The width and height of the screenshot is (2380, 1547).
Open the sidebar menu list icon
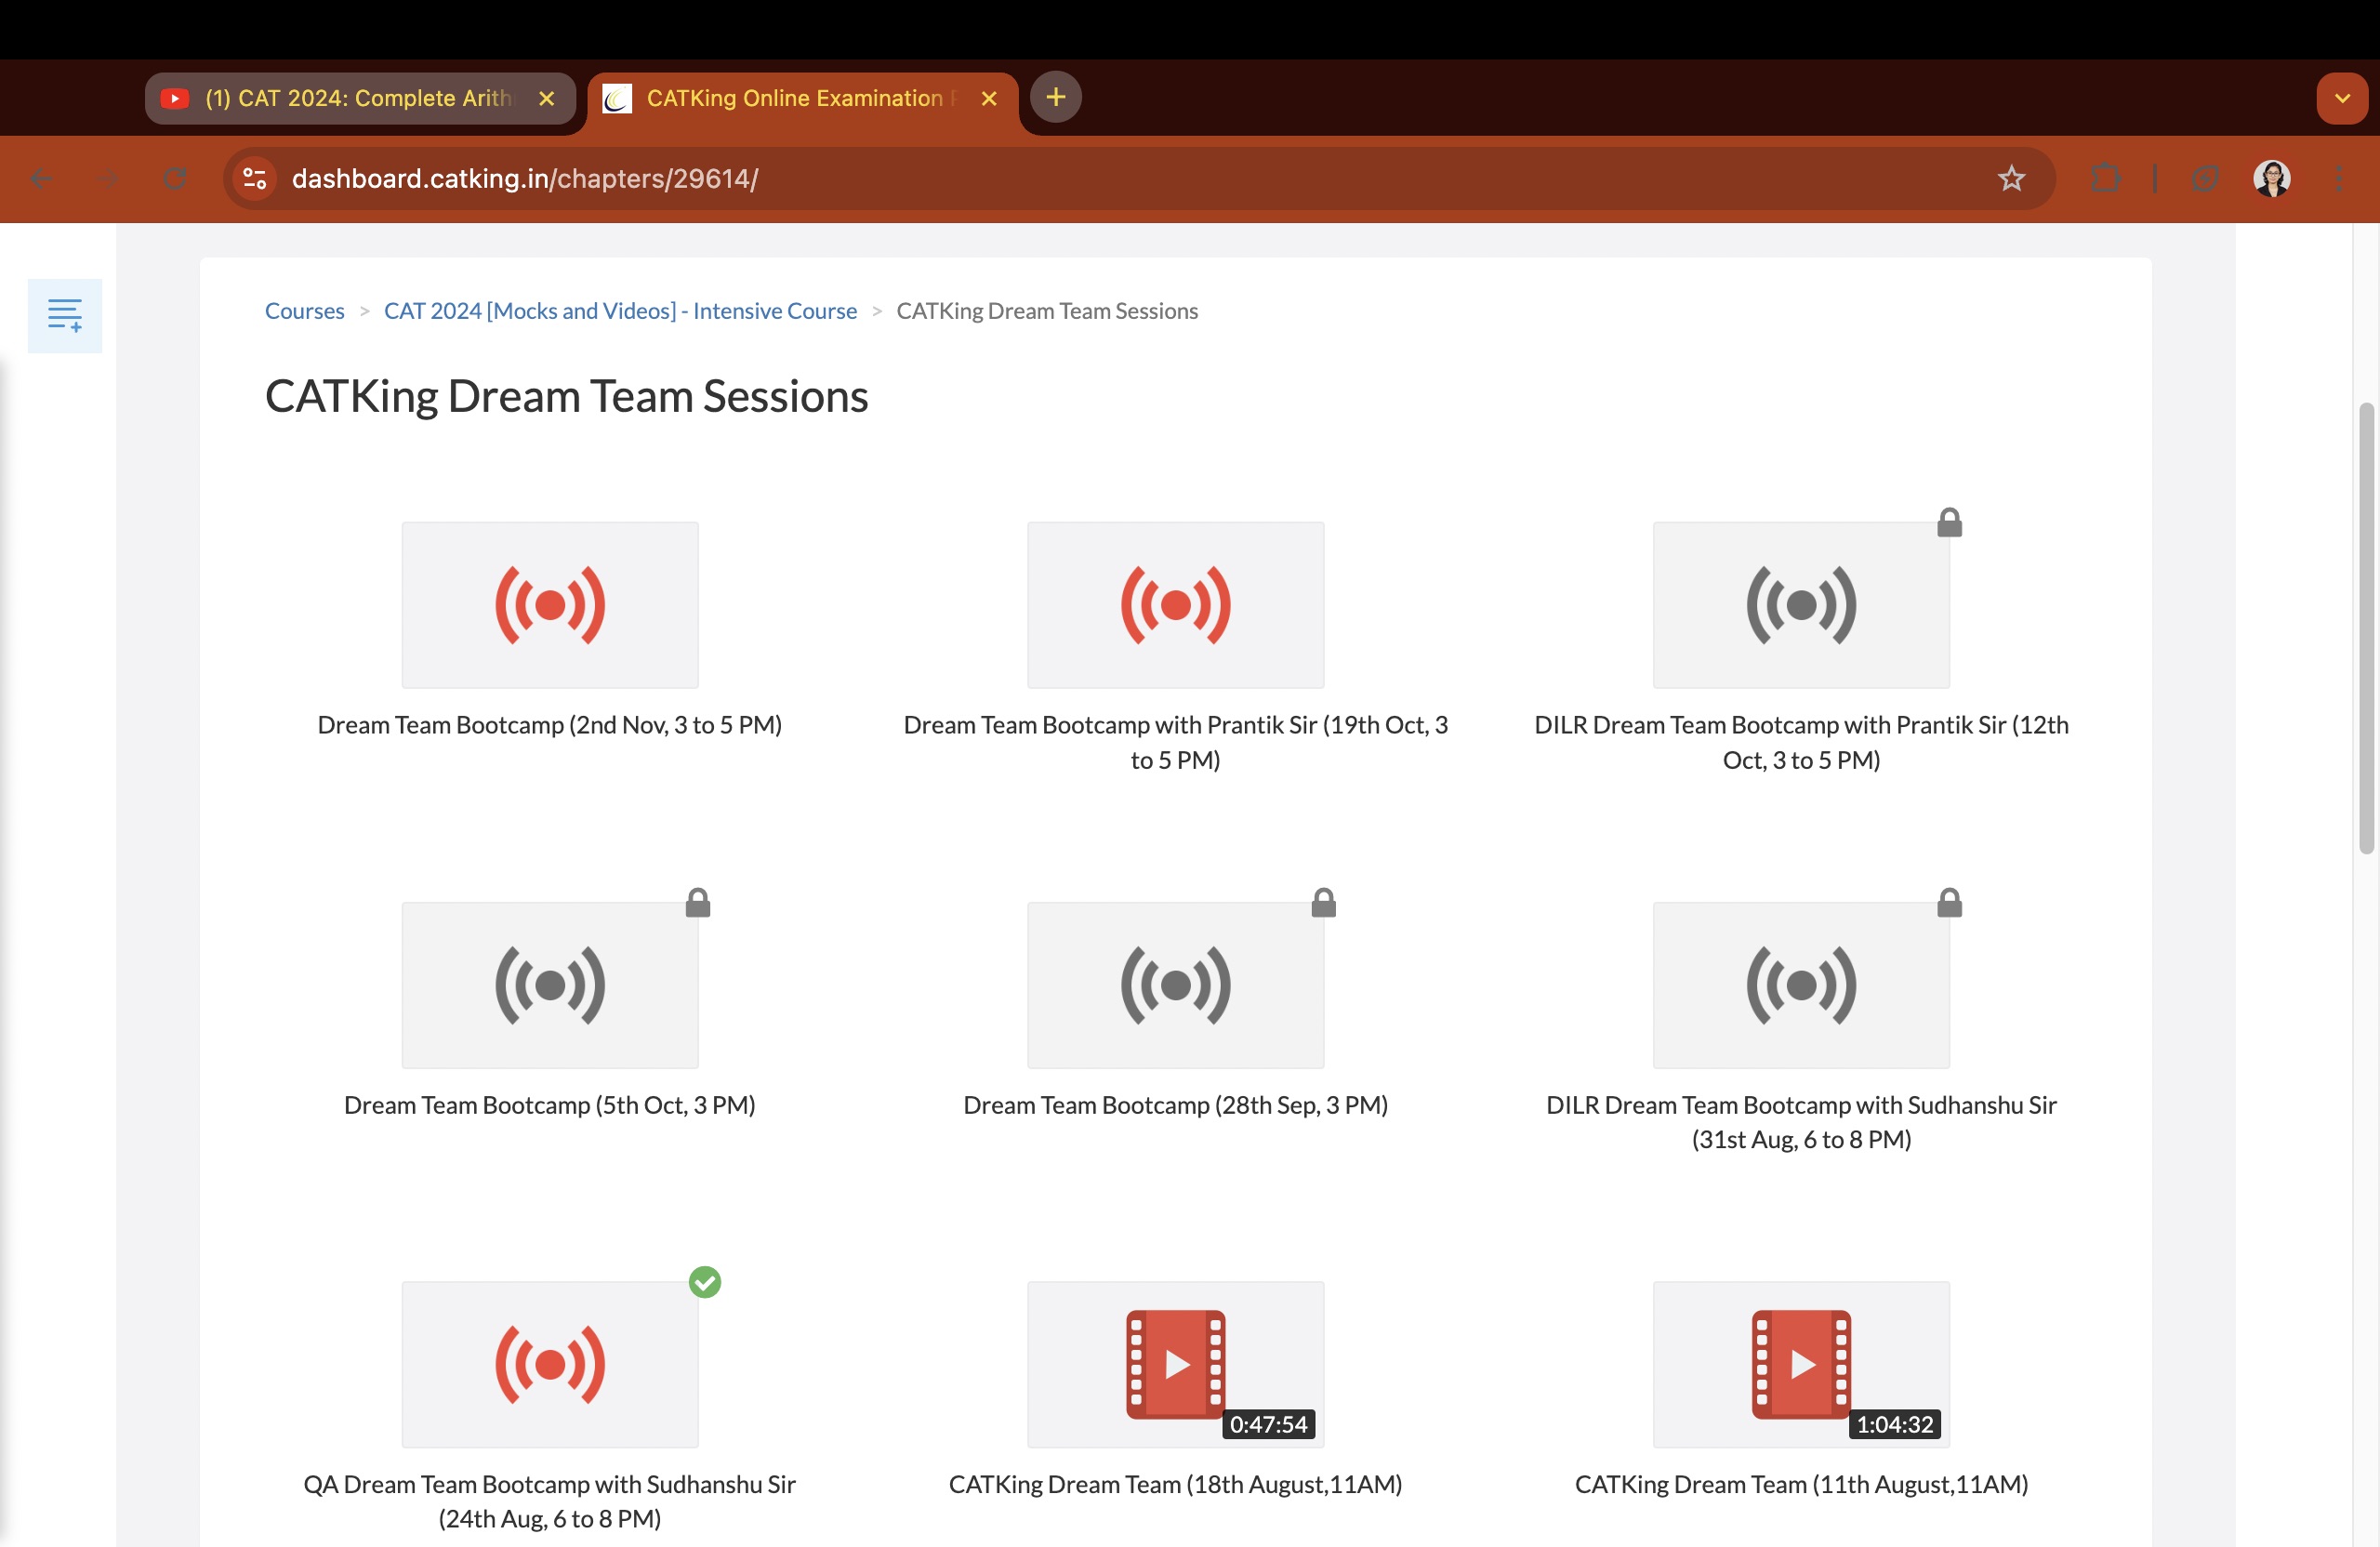pyautogui.click(x=64, y=315)
